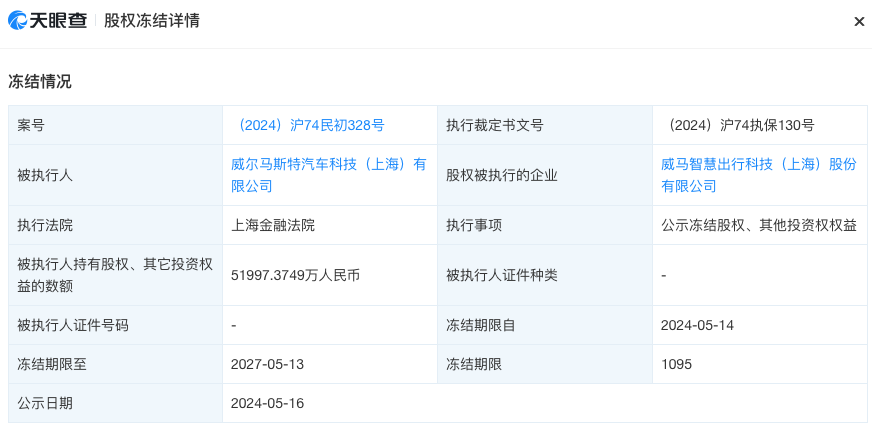Image resolution: width=872 pixels, height=428 pixels.
Task: Select amount 51997.3749万人民币
Action: point(295,275)
